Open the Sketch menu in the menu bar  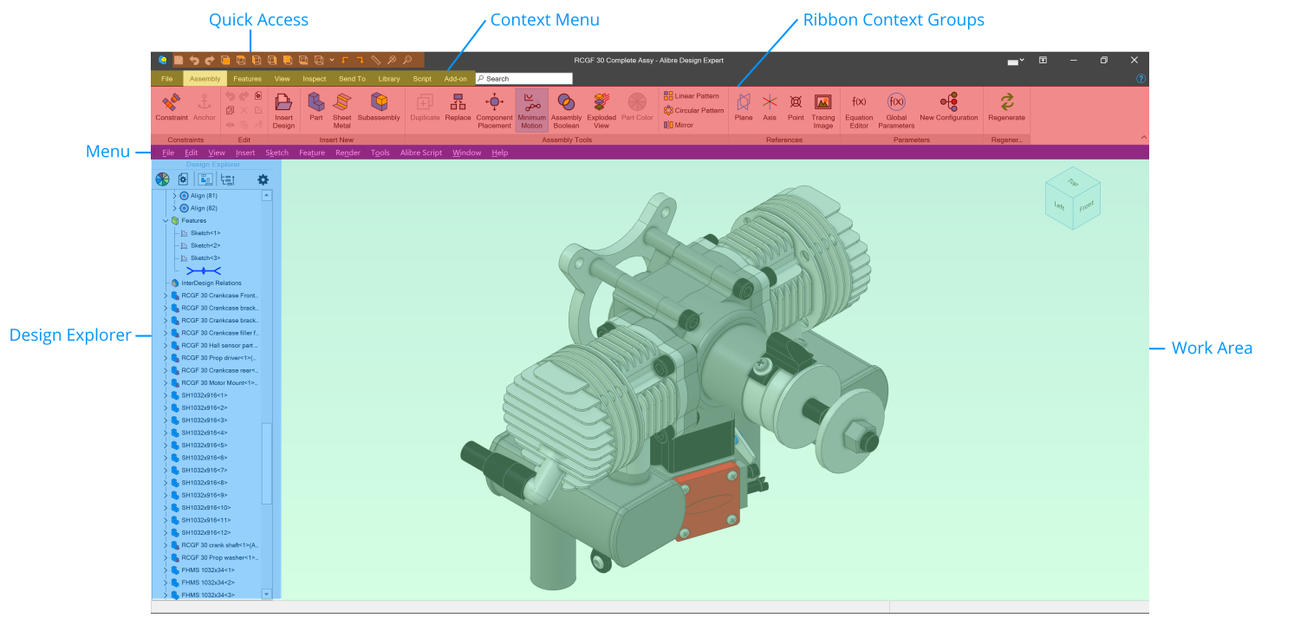click(x=277, y=153)
